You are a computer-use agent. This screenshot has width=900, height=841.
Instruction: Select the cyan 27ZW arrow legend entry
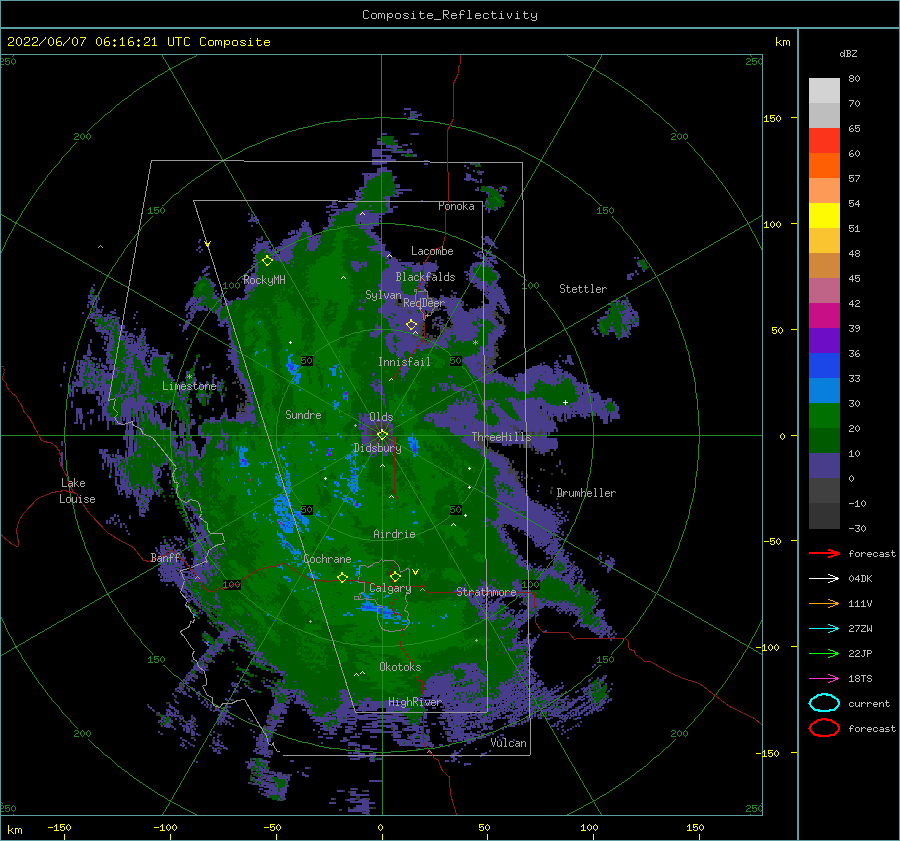pos(824,629)
